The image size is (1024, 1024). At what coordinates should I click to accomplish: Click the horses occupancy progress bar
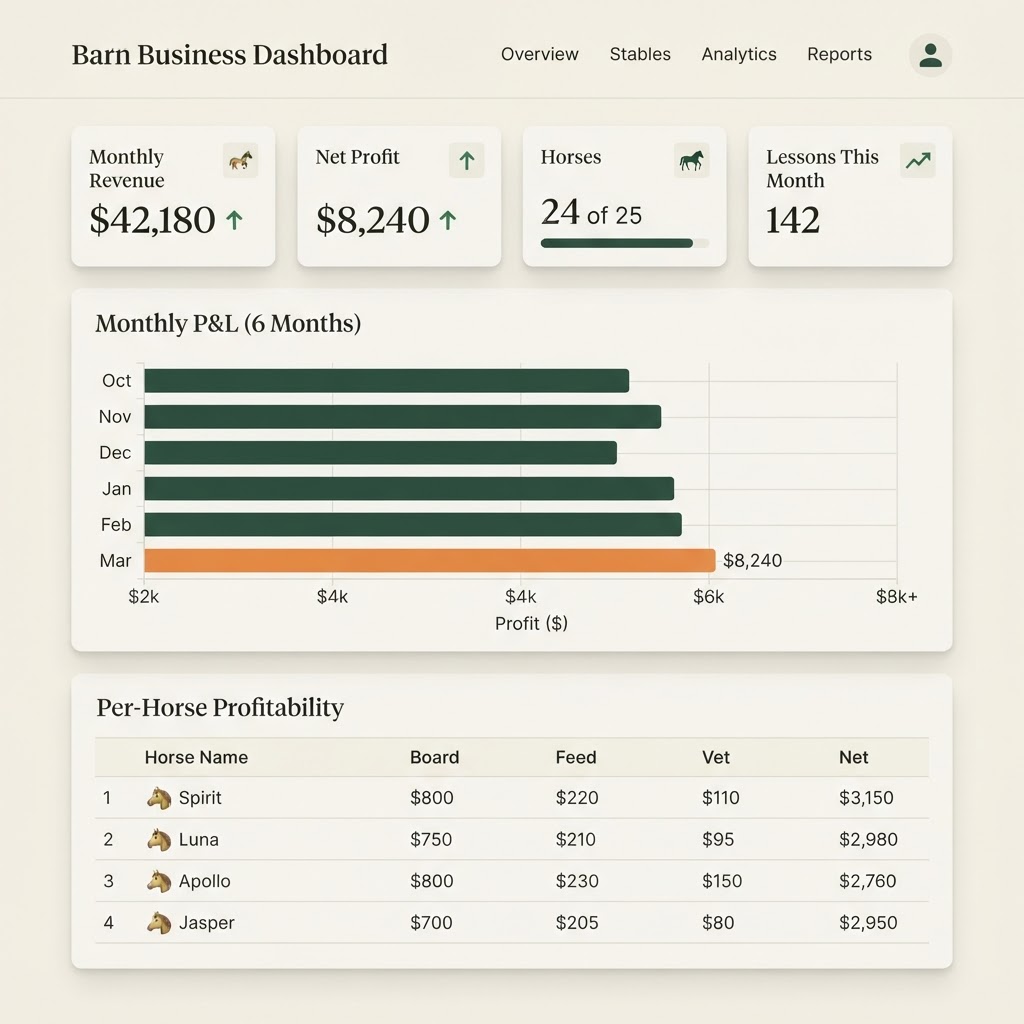point(624,244)
